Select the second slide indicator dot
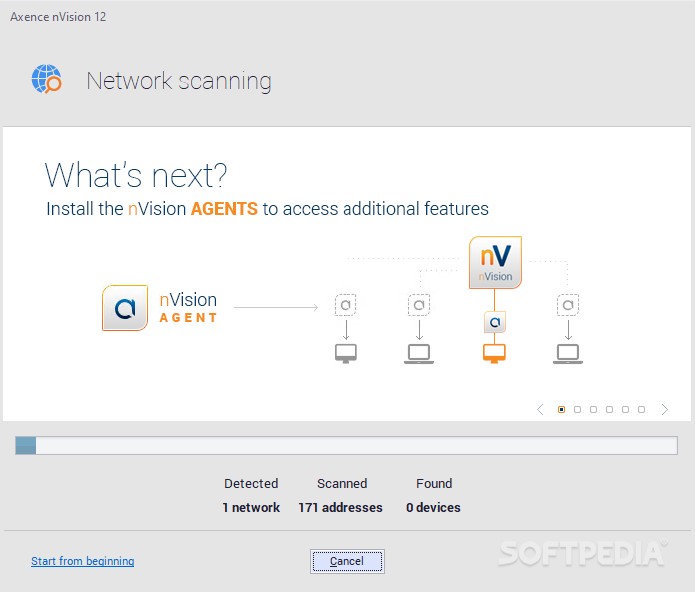Viewport: 695px width, 592px height. pos(577,409)
